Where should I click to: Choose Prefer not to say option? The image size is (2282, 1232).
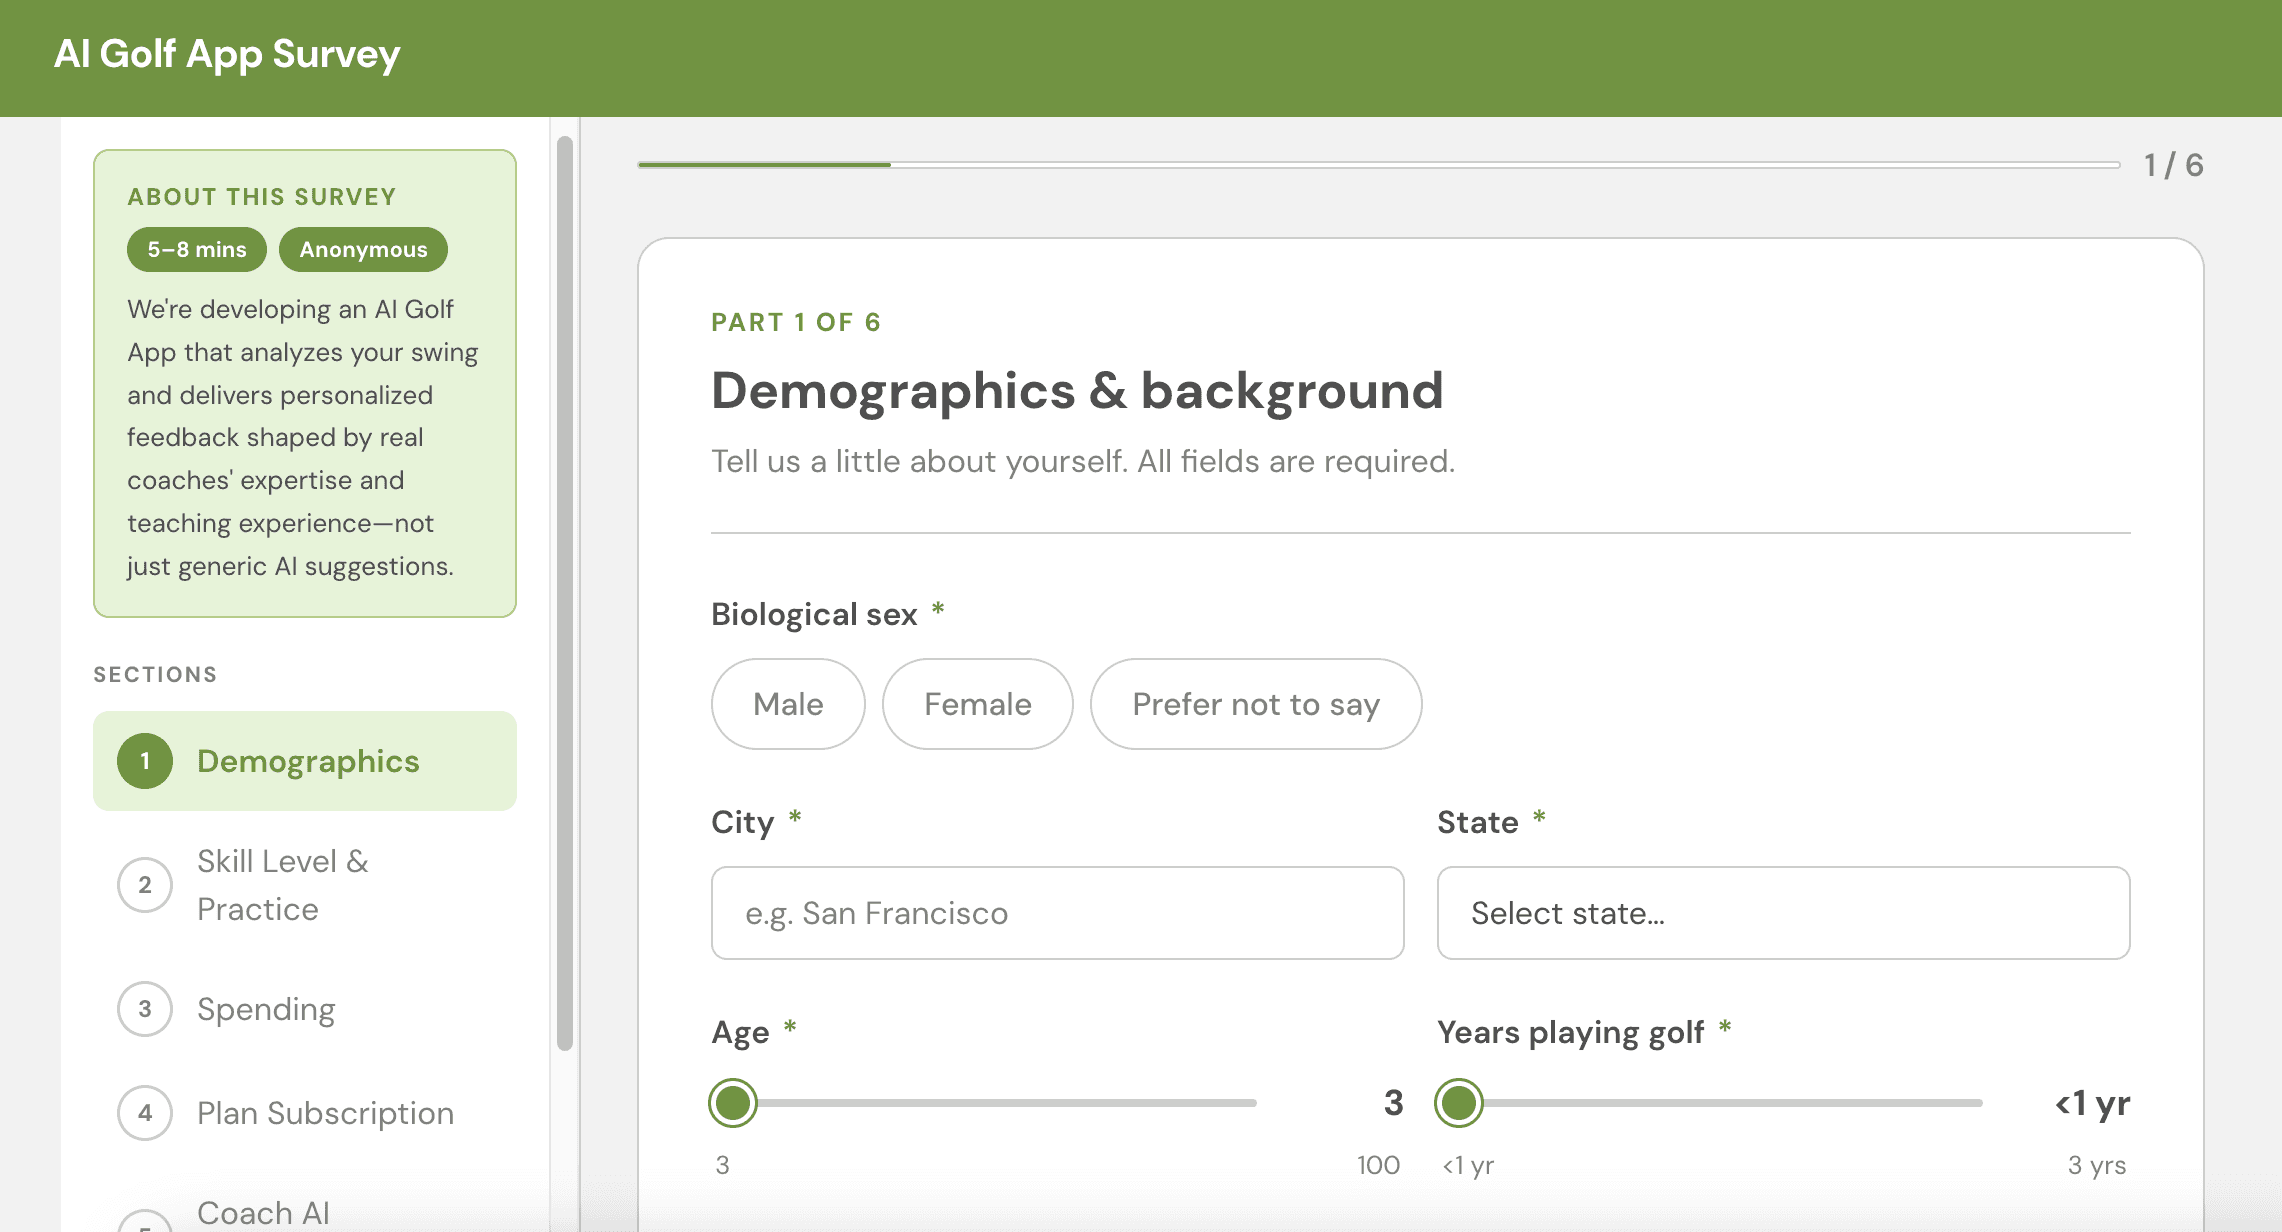pyautogui.click(x=1255, y=704)
